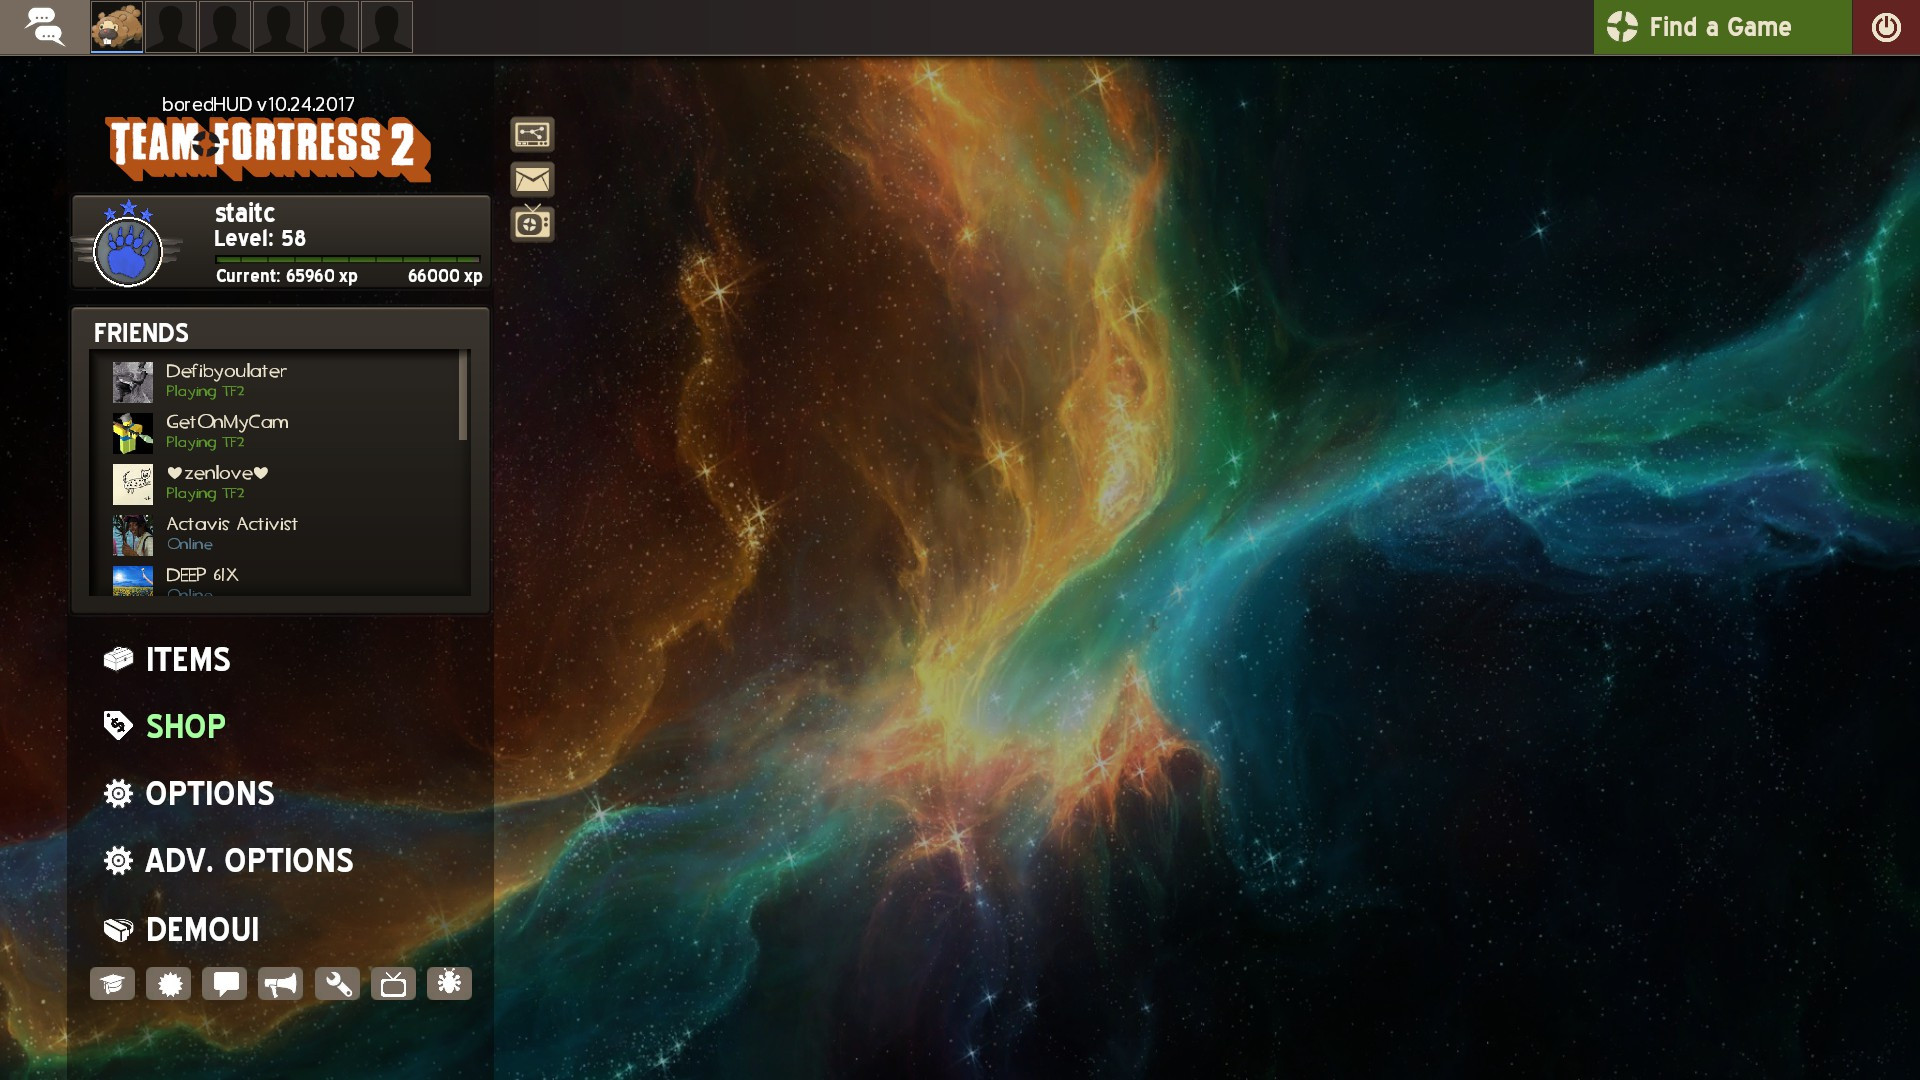Click the bear avatar party slot

[117, 27]
